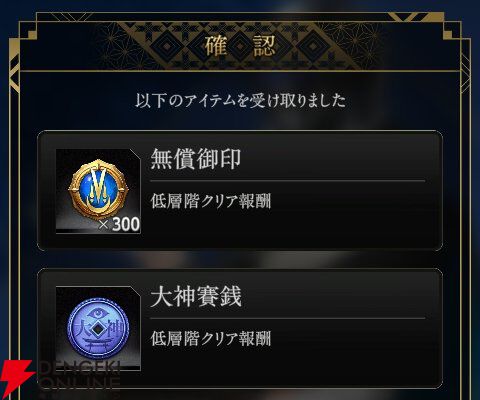Select the 無償御印 item name
The width and height of the screenshot is (480, 400).
pyautogui.click(x=196, y=159)
